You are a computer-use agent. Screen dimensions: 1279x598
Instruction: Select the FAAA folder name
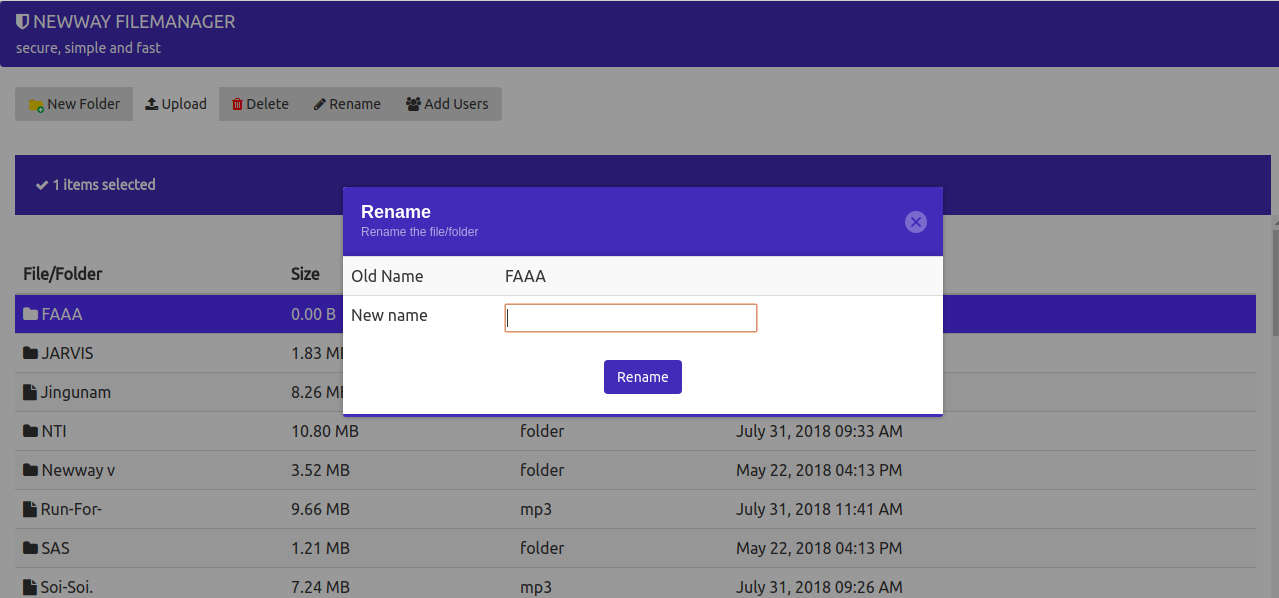[x=62, y=314]
